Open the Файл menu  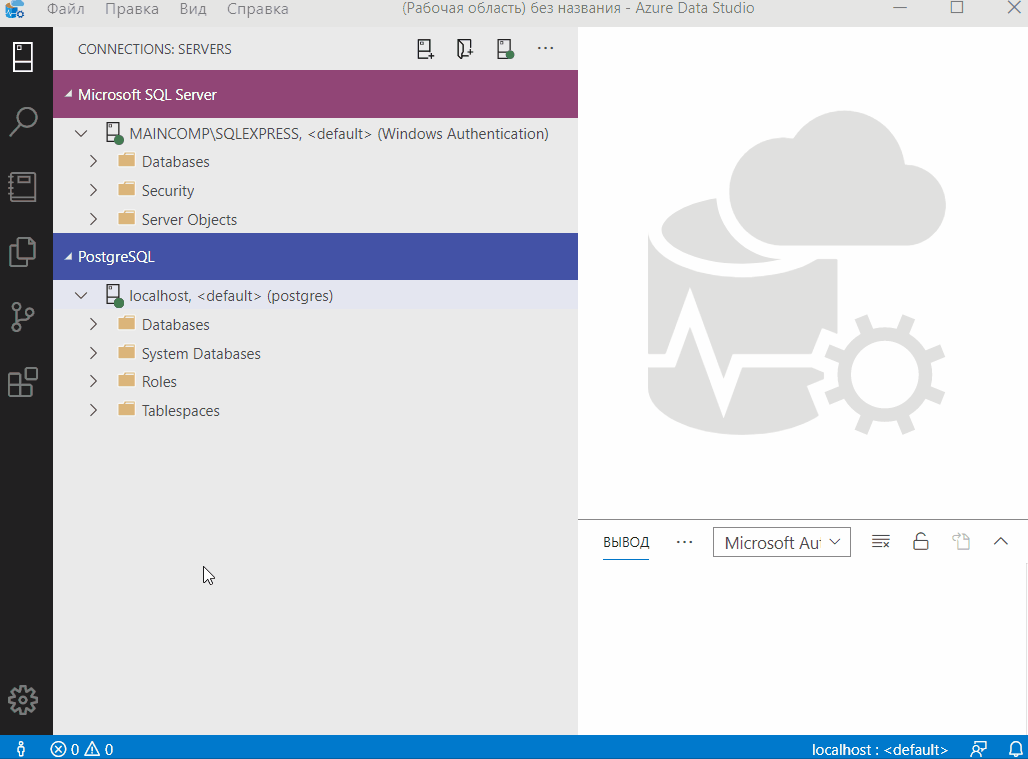(65, 9)
